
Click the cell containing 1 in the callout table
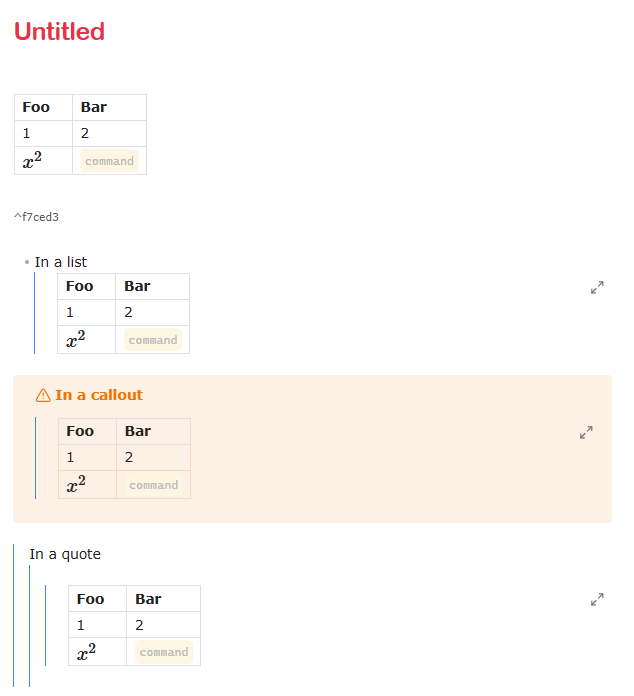pyautogui.click(x=70, y=457)
